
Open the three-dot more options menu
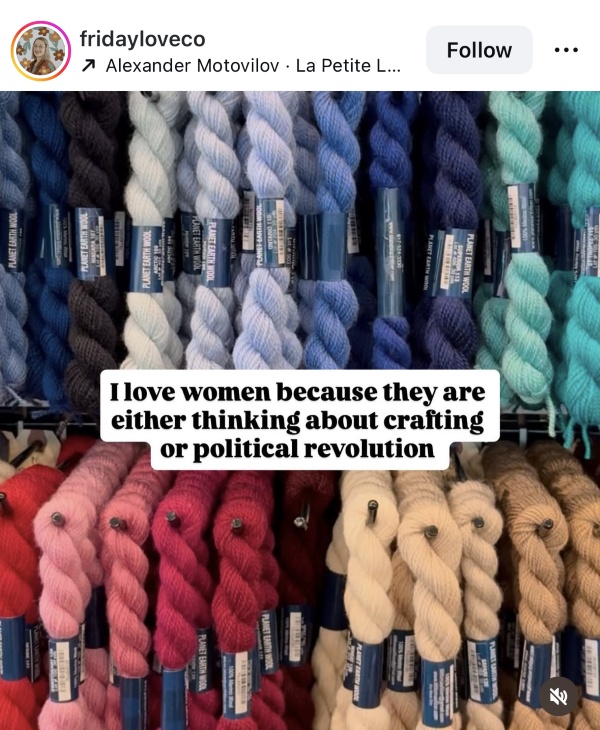(566, 50)
